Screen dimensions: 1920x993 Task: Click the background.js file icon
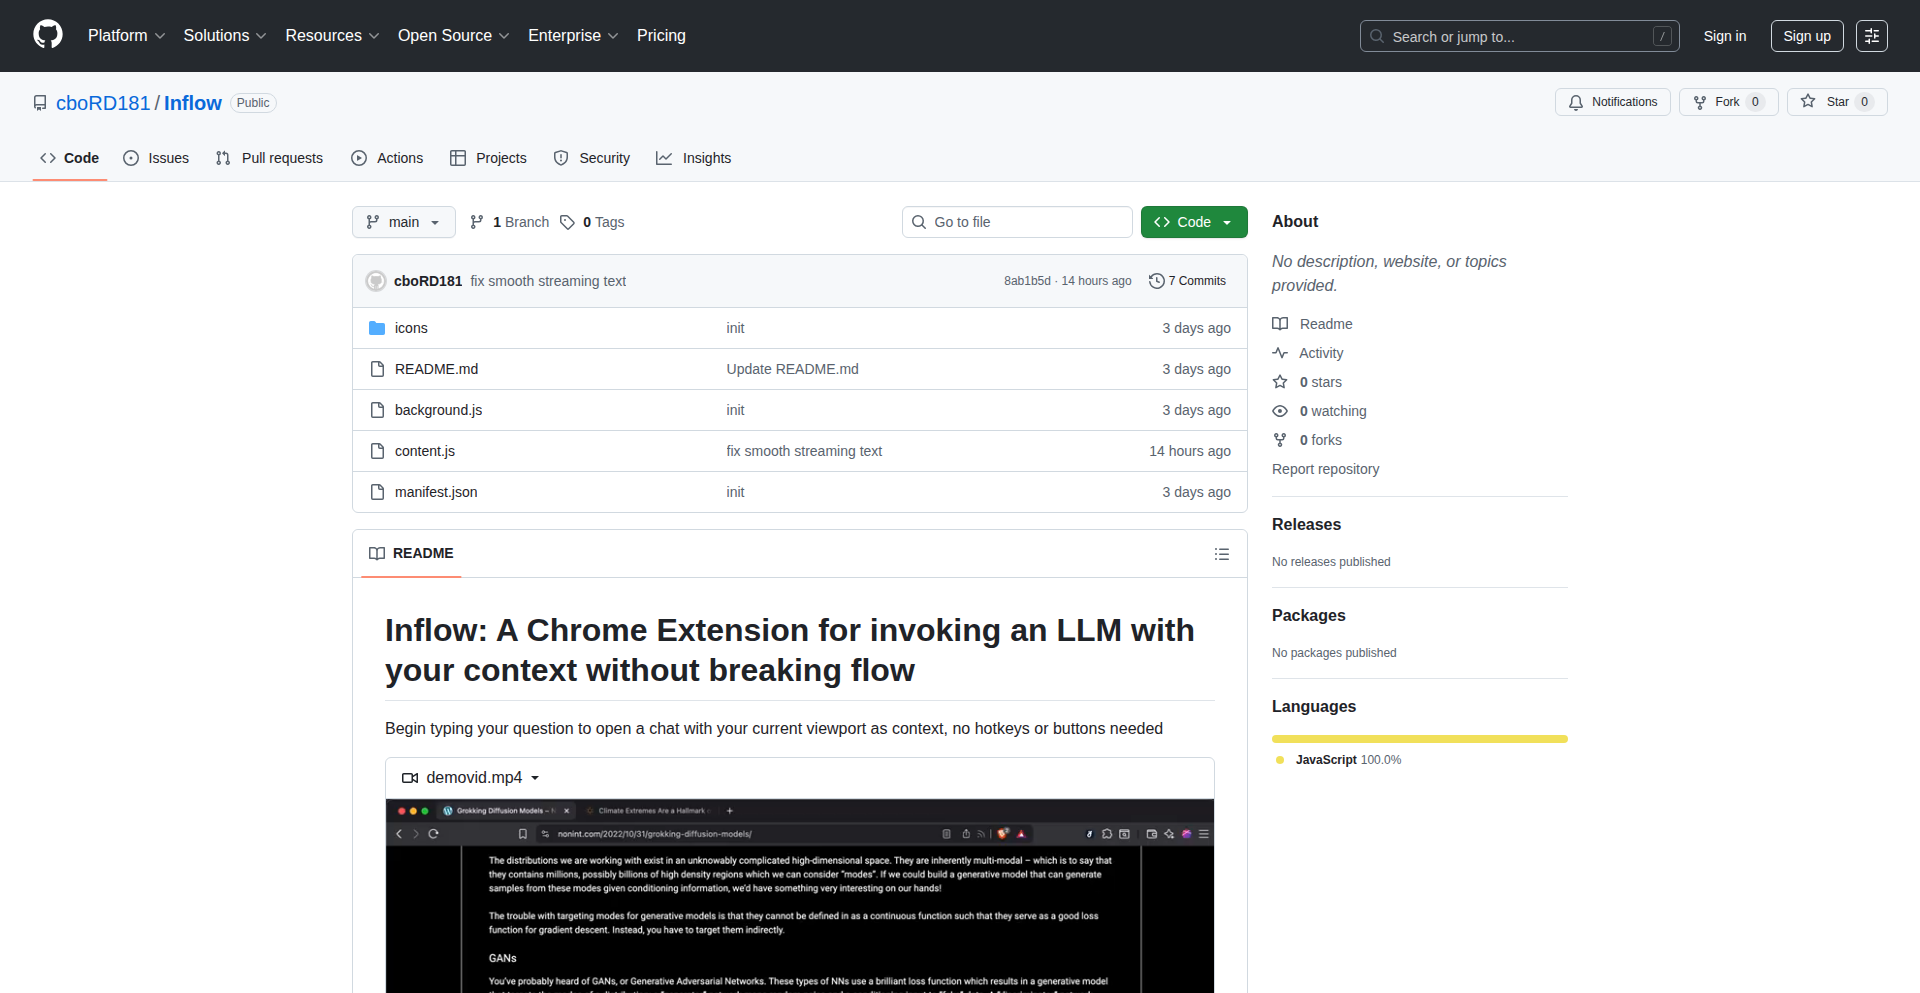tap(377, 410)
